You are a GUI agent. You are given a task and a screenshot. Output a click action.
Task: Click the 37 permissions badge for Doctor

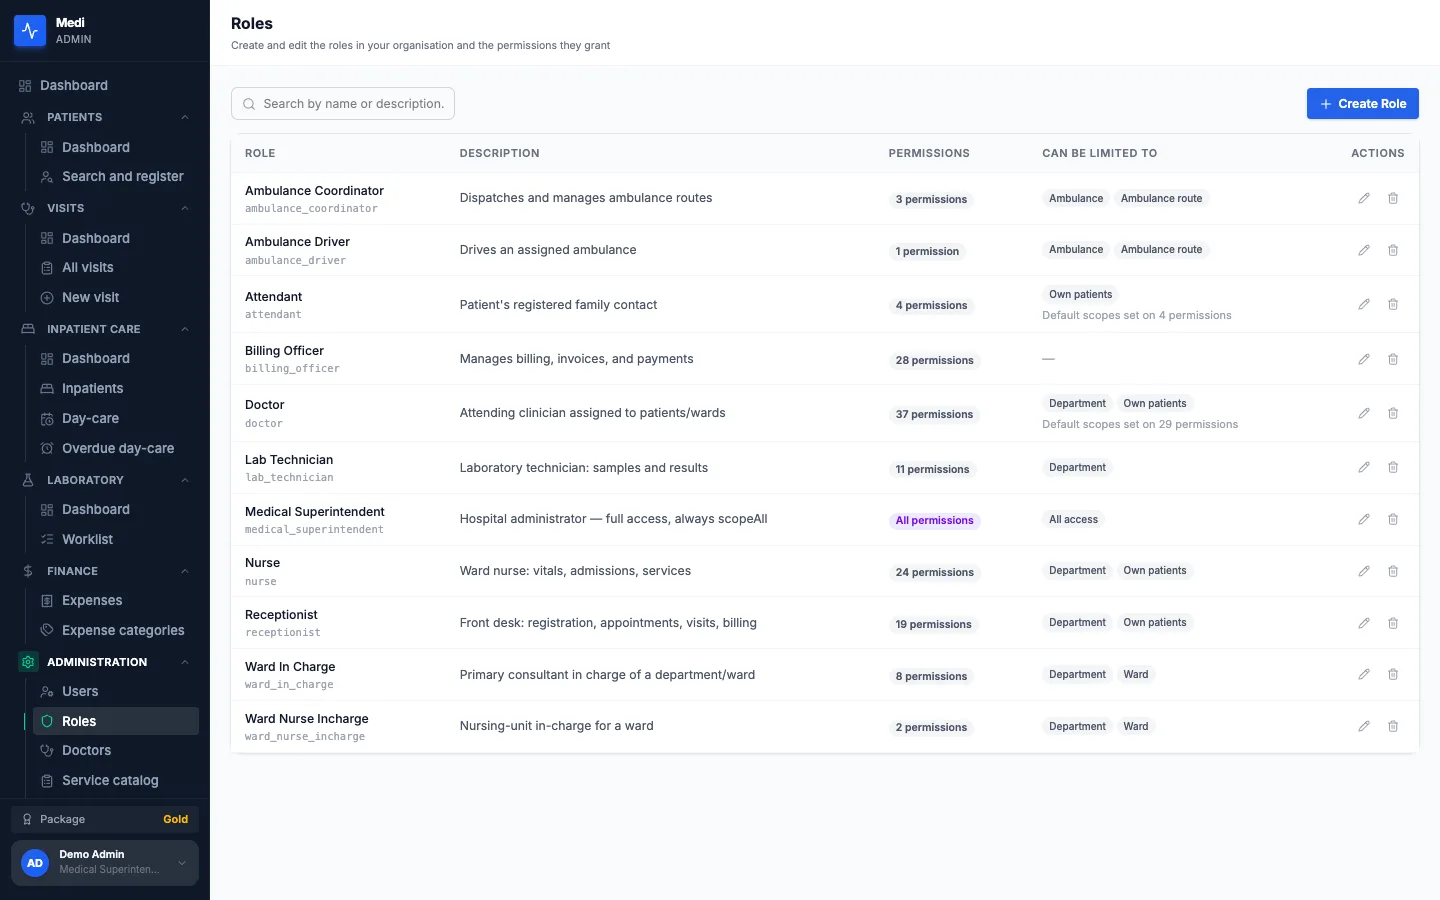pos(934,415)
